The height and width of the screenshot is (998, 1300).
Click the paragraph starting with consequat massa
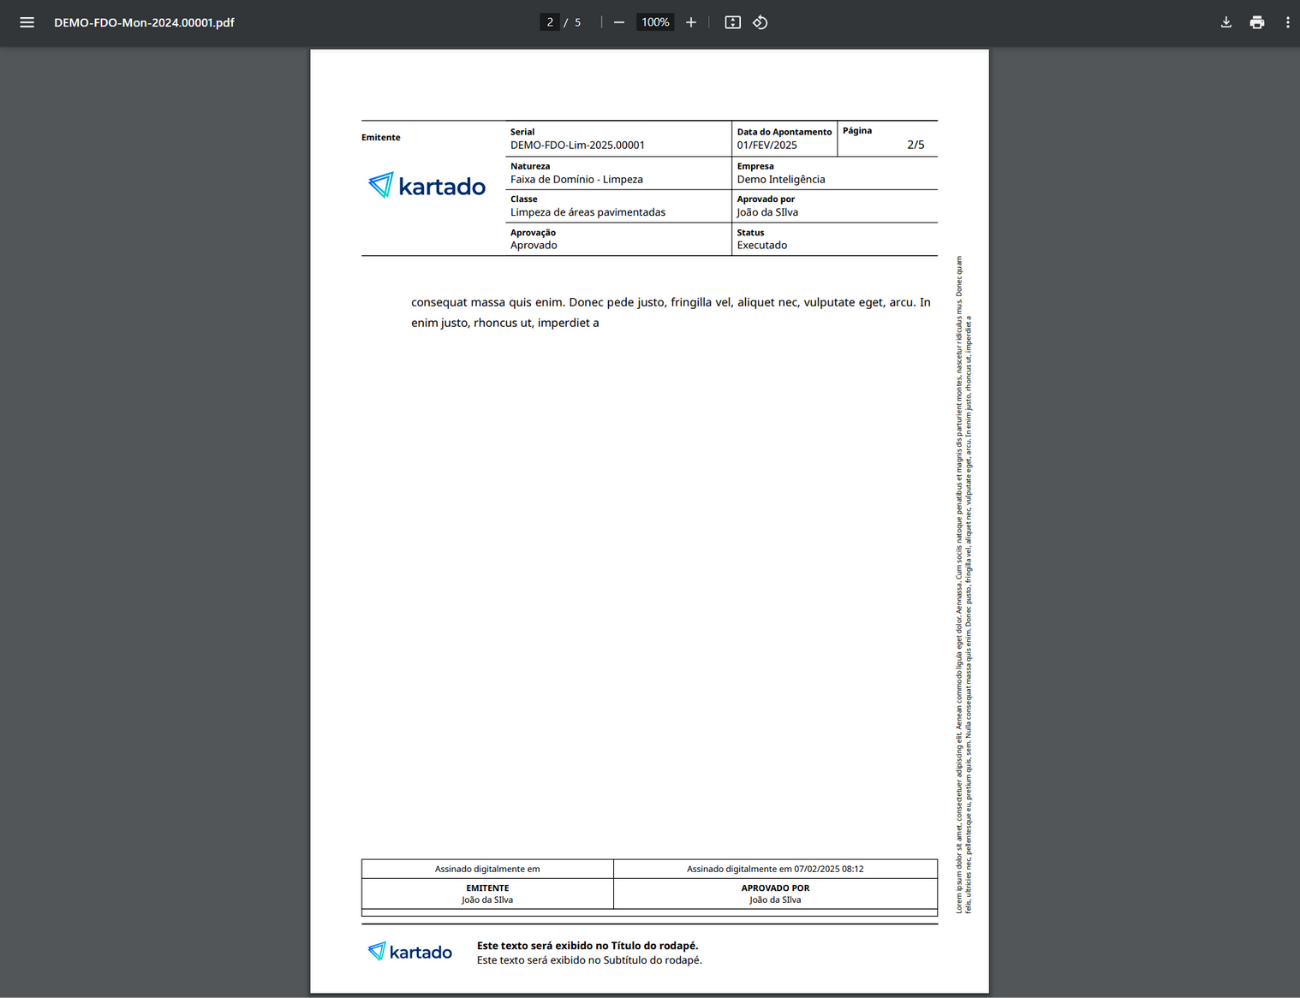pyautogui.click(x=670, y=312)
